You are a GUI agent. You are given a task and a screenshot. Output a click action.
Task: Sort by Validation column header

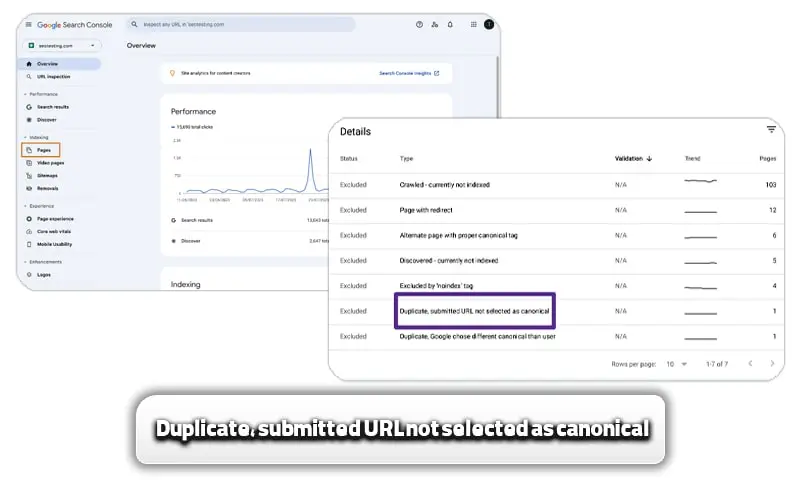pos(629,159)
